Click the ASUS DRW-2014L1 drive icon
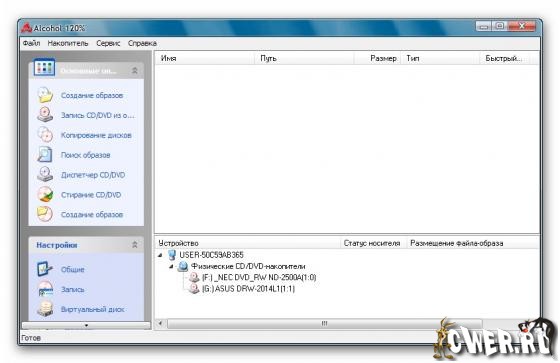 pyautogui.click(x=194, y=289)
